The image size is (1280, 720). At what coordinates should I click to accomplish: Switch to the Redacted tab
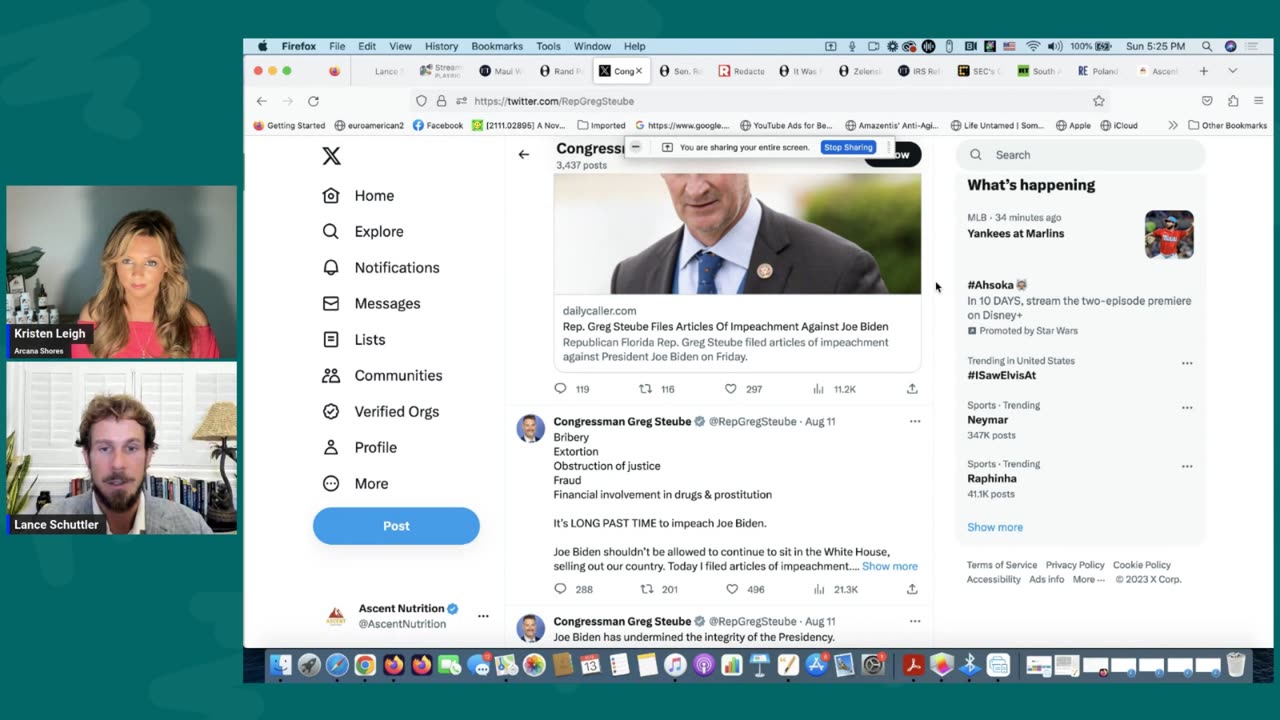tap(741, 71)
